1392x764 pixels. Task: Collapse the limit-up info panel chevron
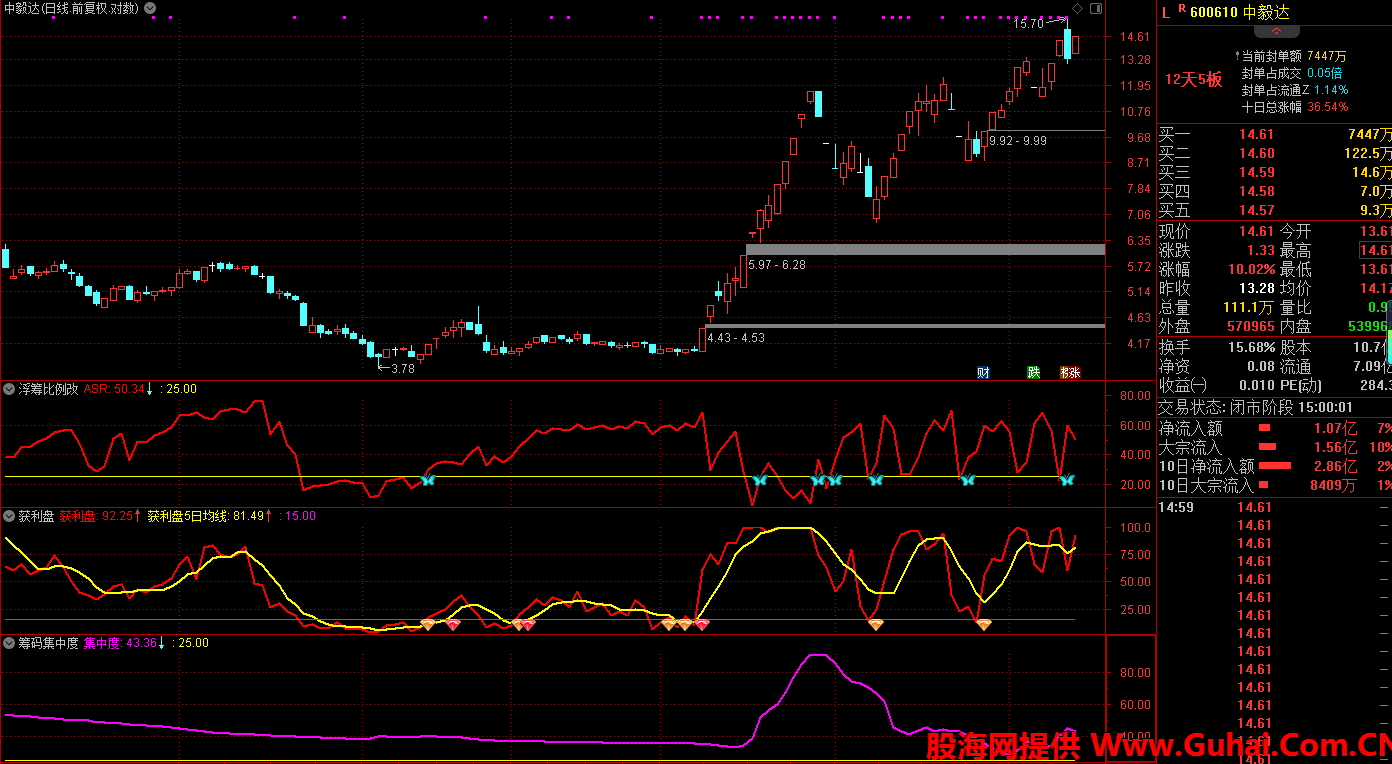coord(1276,32)
